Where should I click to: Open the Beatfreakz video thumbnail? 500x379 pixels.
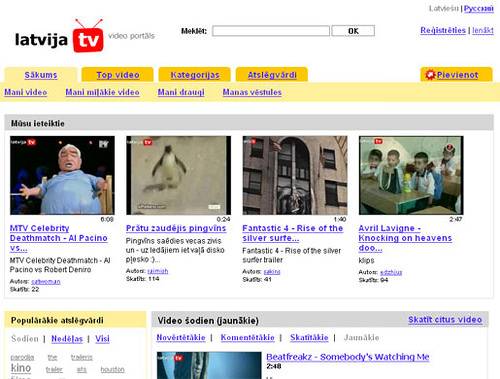tap(209, 365)
